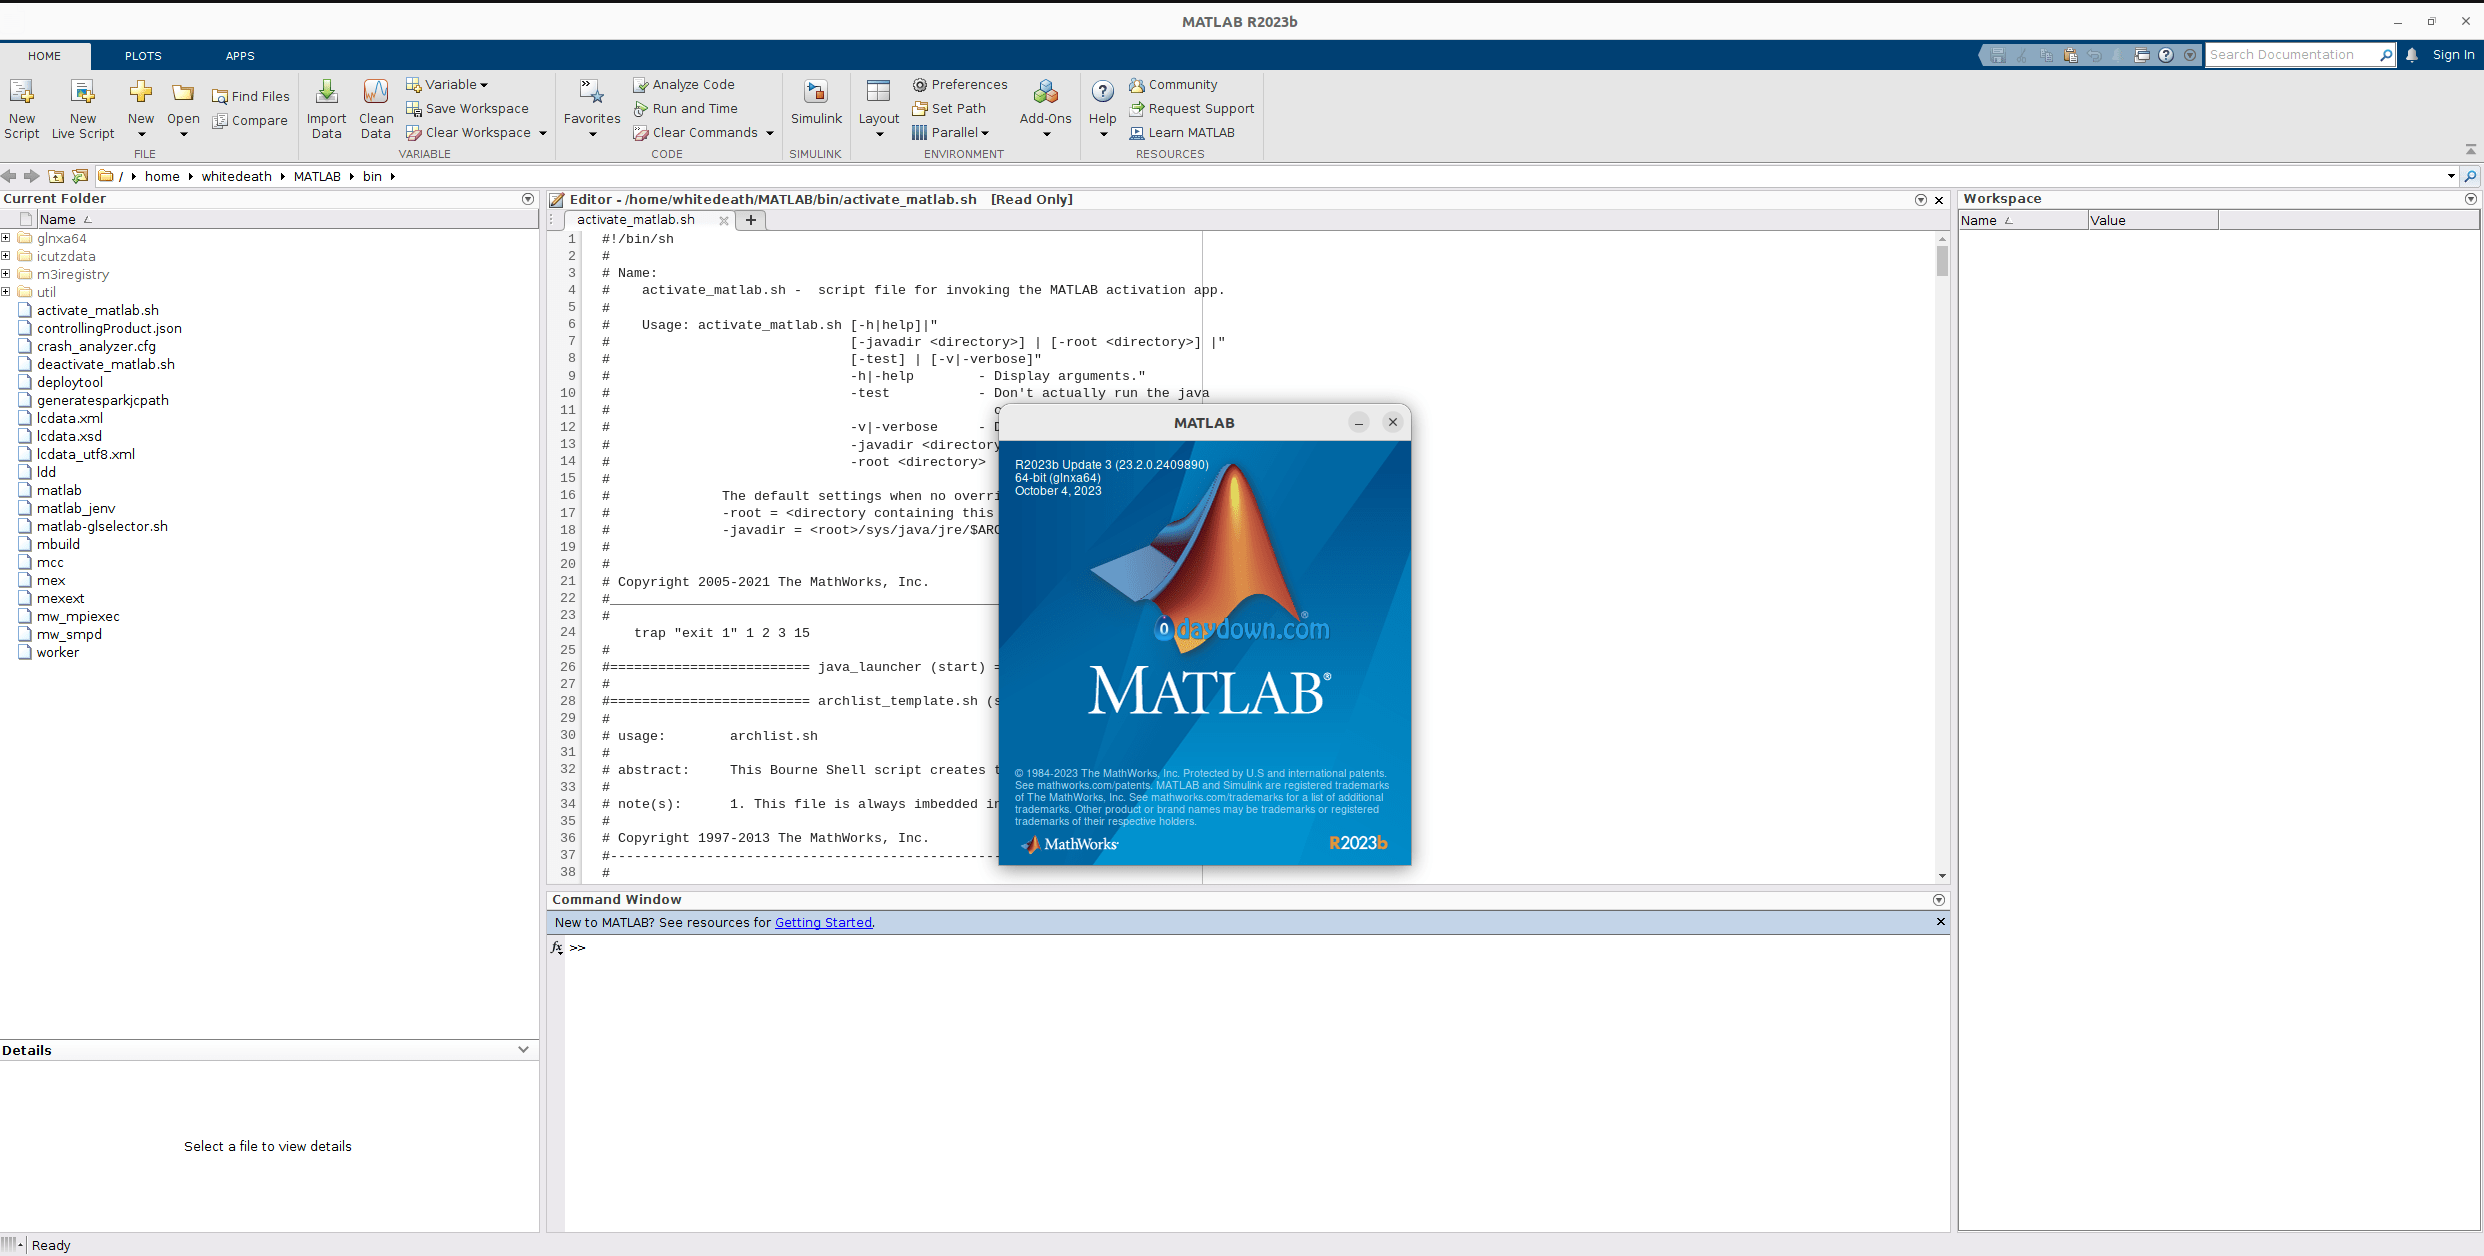Open the Clear Workspace dropdown arrow
Screen dimensions: 2484x1256
543,133
